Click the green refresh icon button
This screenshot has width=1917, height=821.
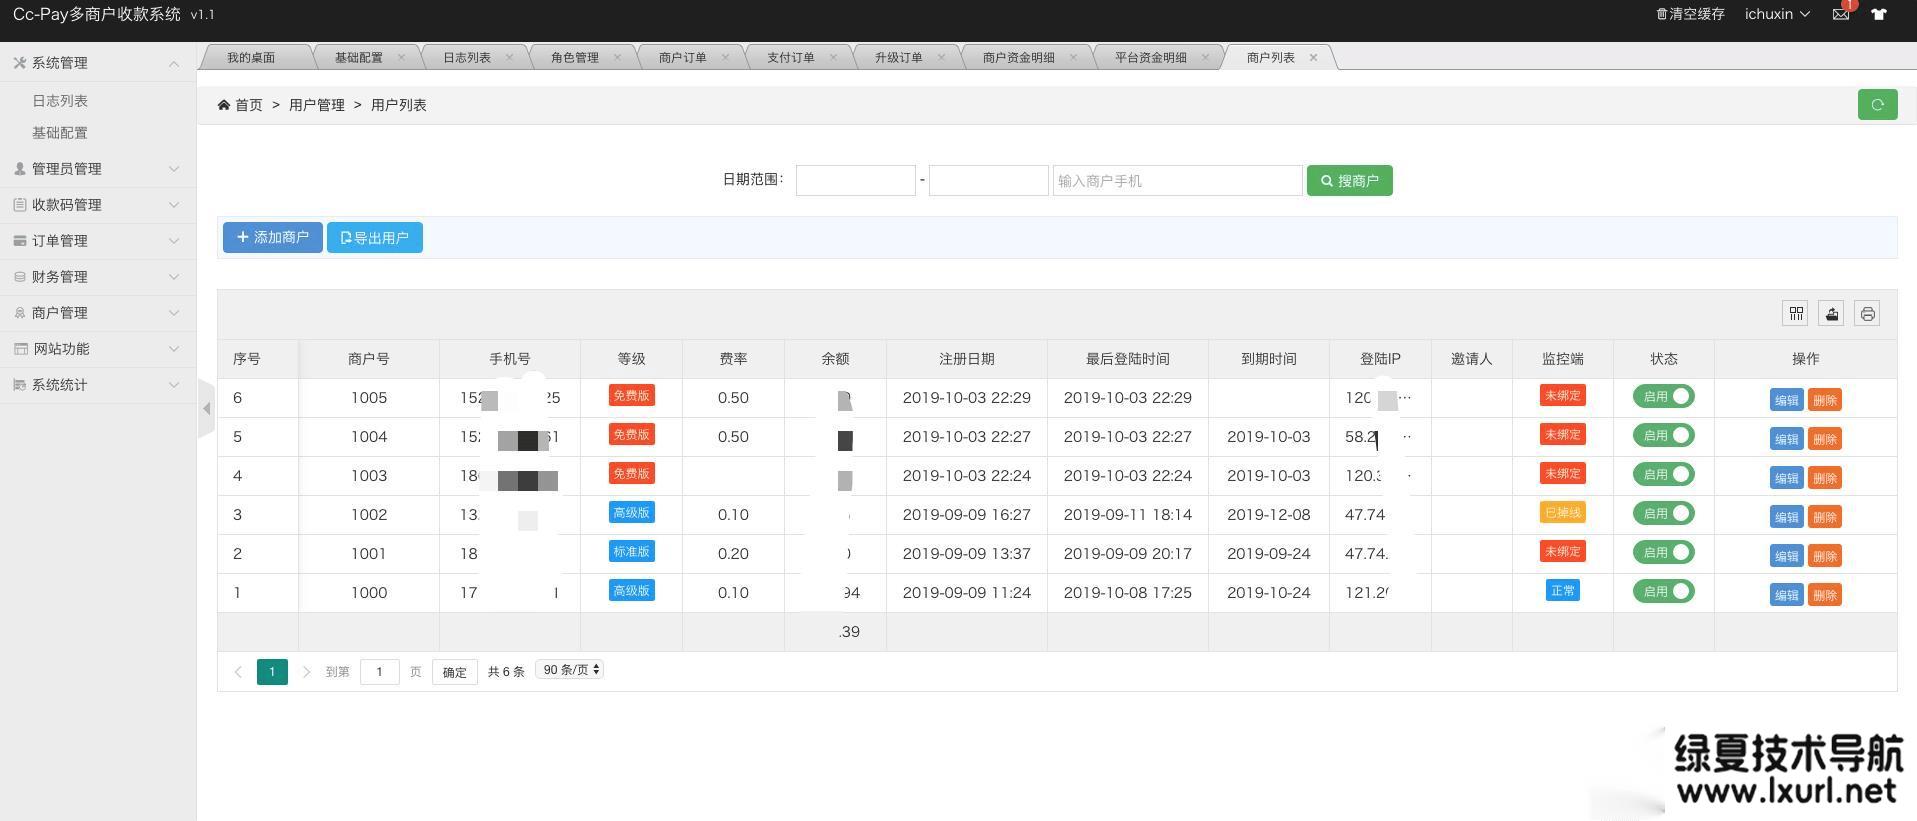click(1877, 105)
